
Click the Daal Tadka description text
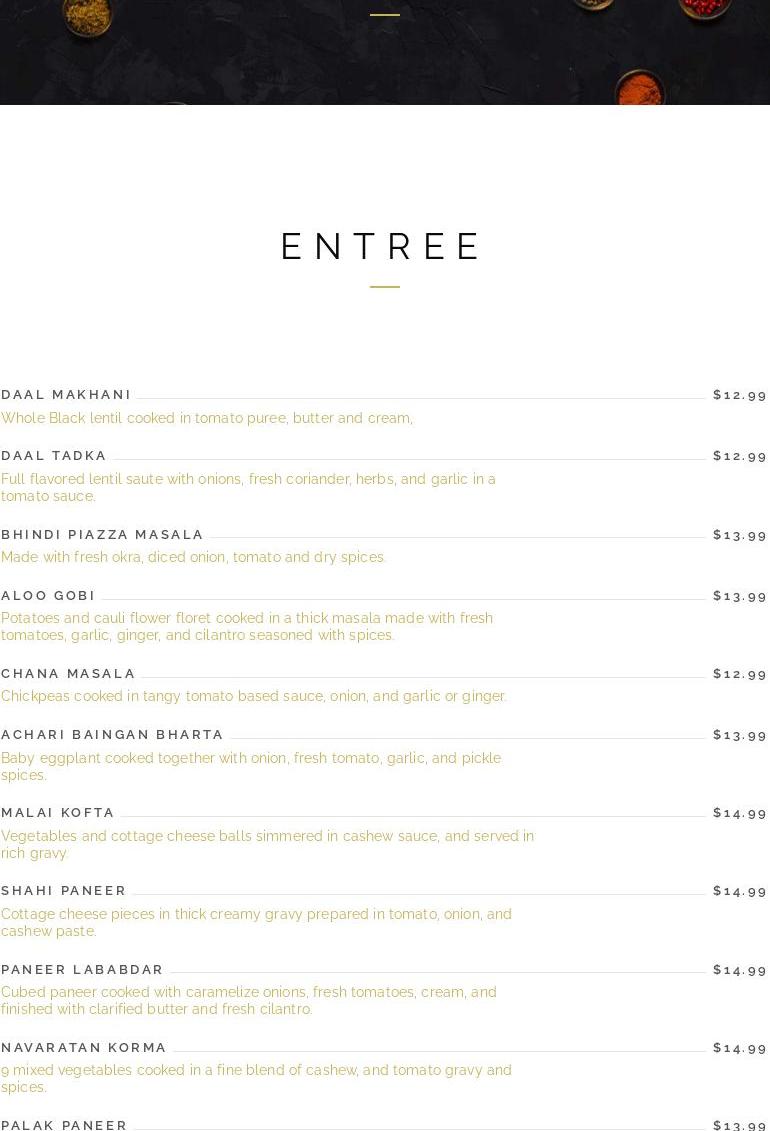pyautogui.click(x=248, y=487)
